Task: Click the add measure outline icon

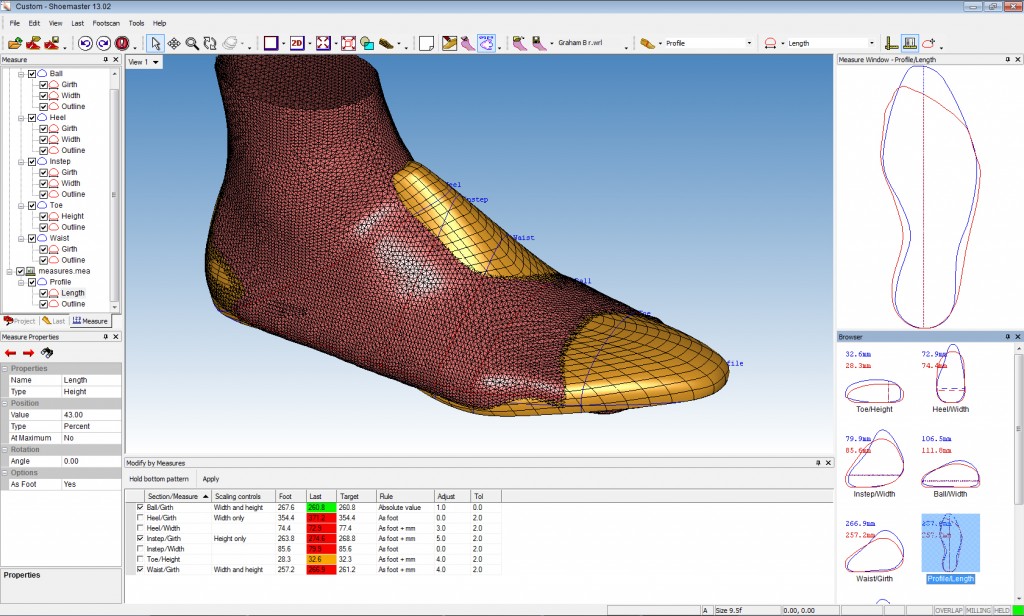Action: pos(928,43)
